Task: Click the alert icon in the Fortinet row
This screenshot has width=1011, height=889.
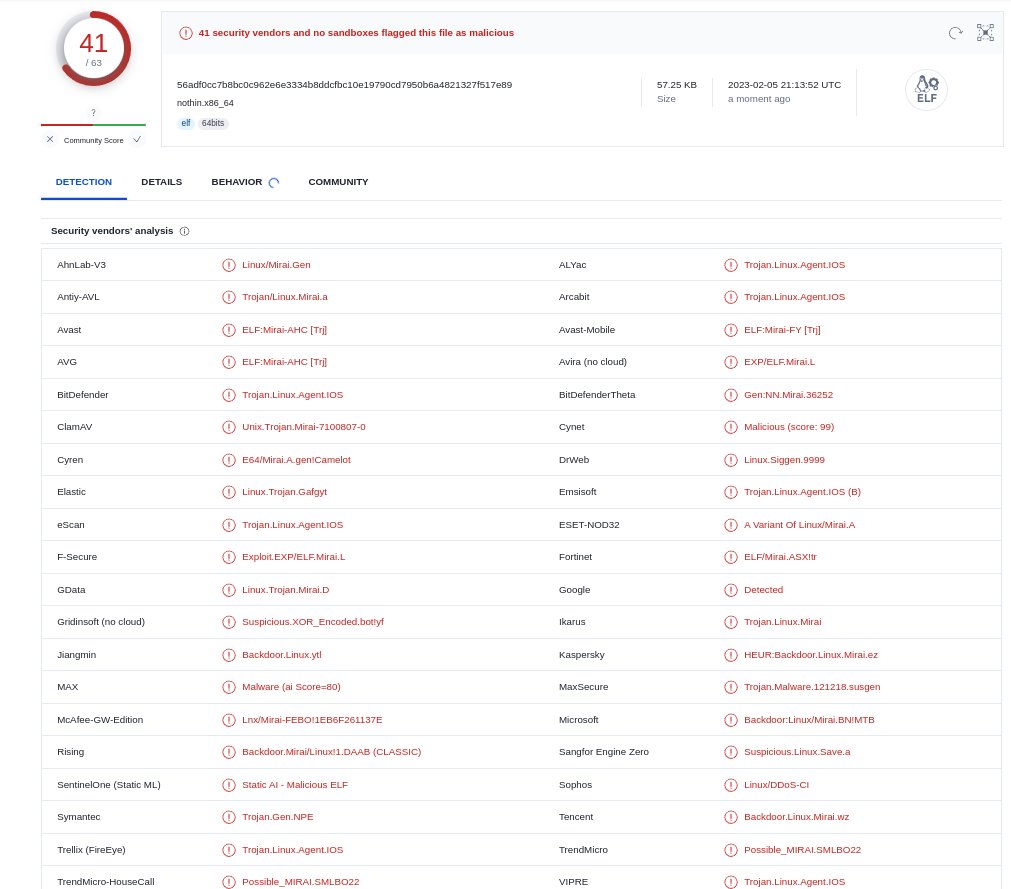Action: (731, 558)
